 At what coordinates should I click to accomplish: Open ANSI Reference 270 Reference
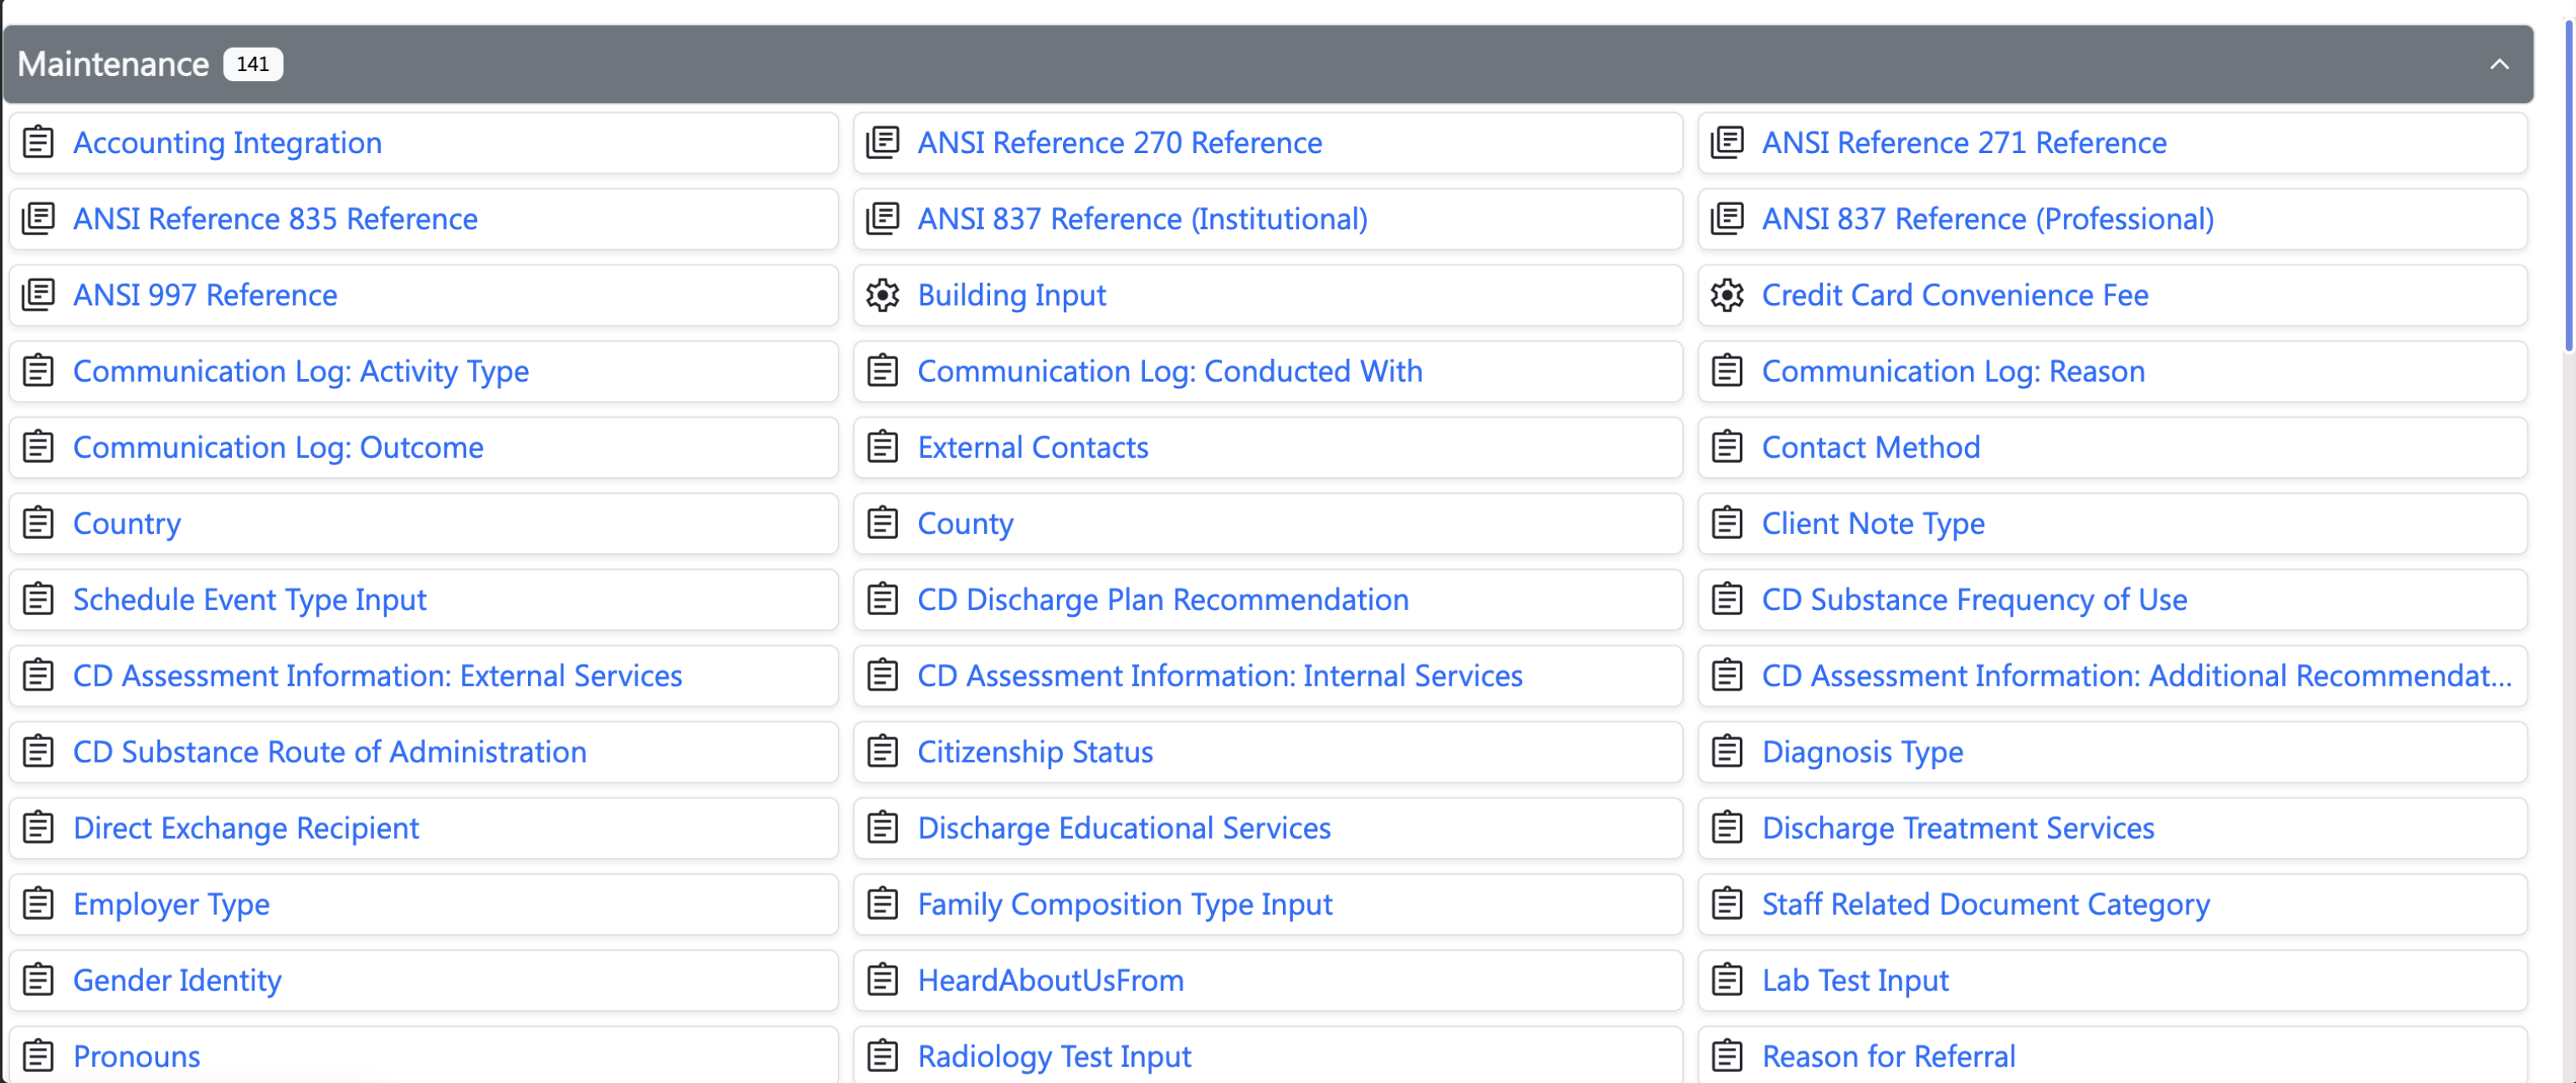click(1119, 143)
